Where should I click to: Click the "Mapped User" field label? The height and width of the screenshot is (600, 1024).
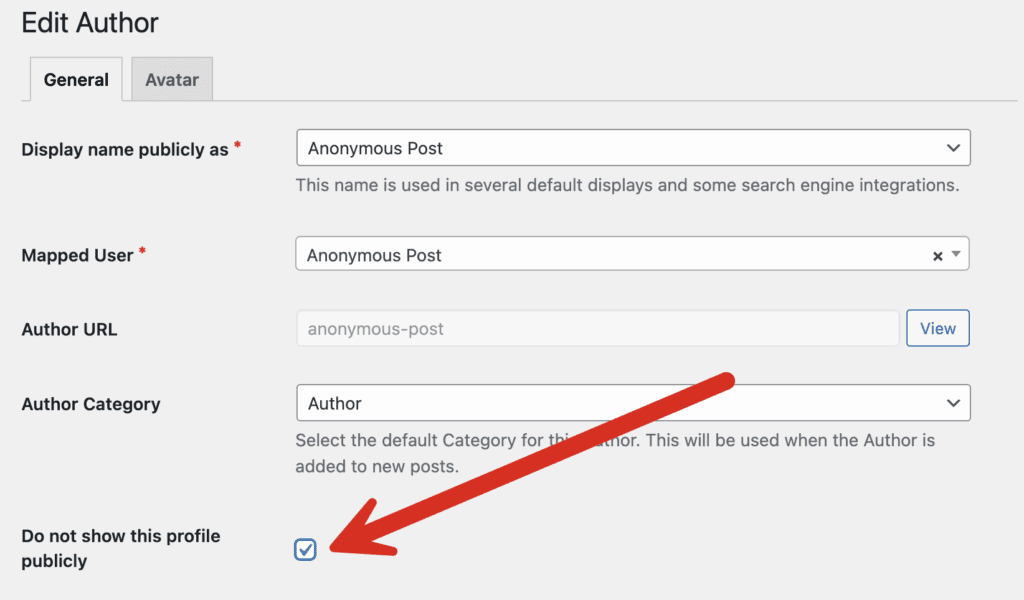[x=77, y=255]
